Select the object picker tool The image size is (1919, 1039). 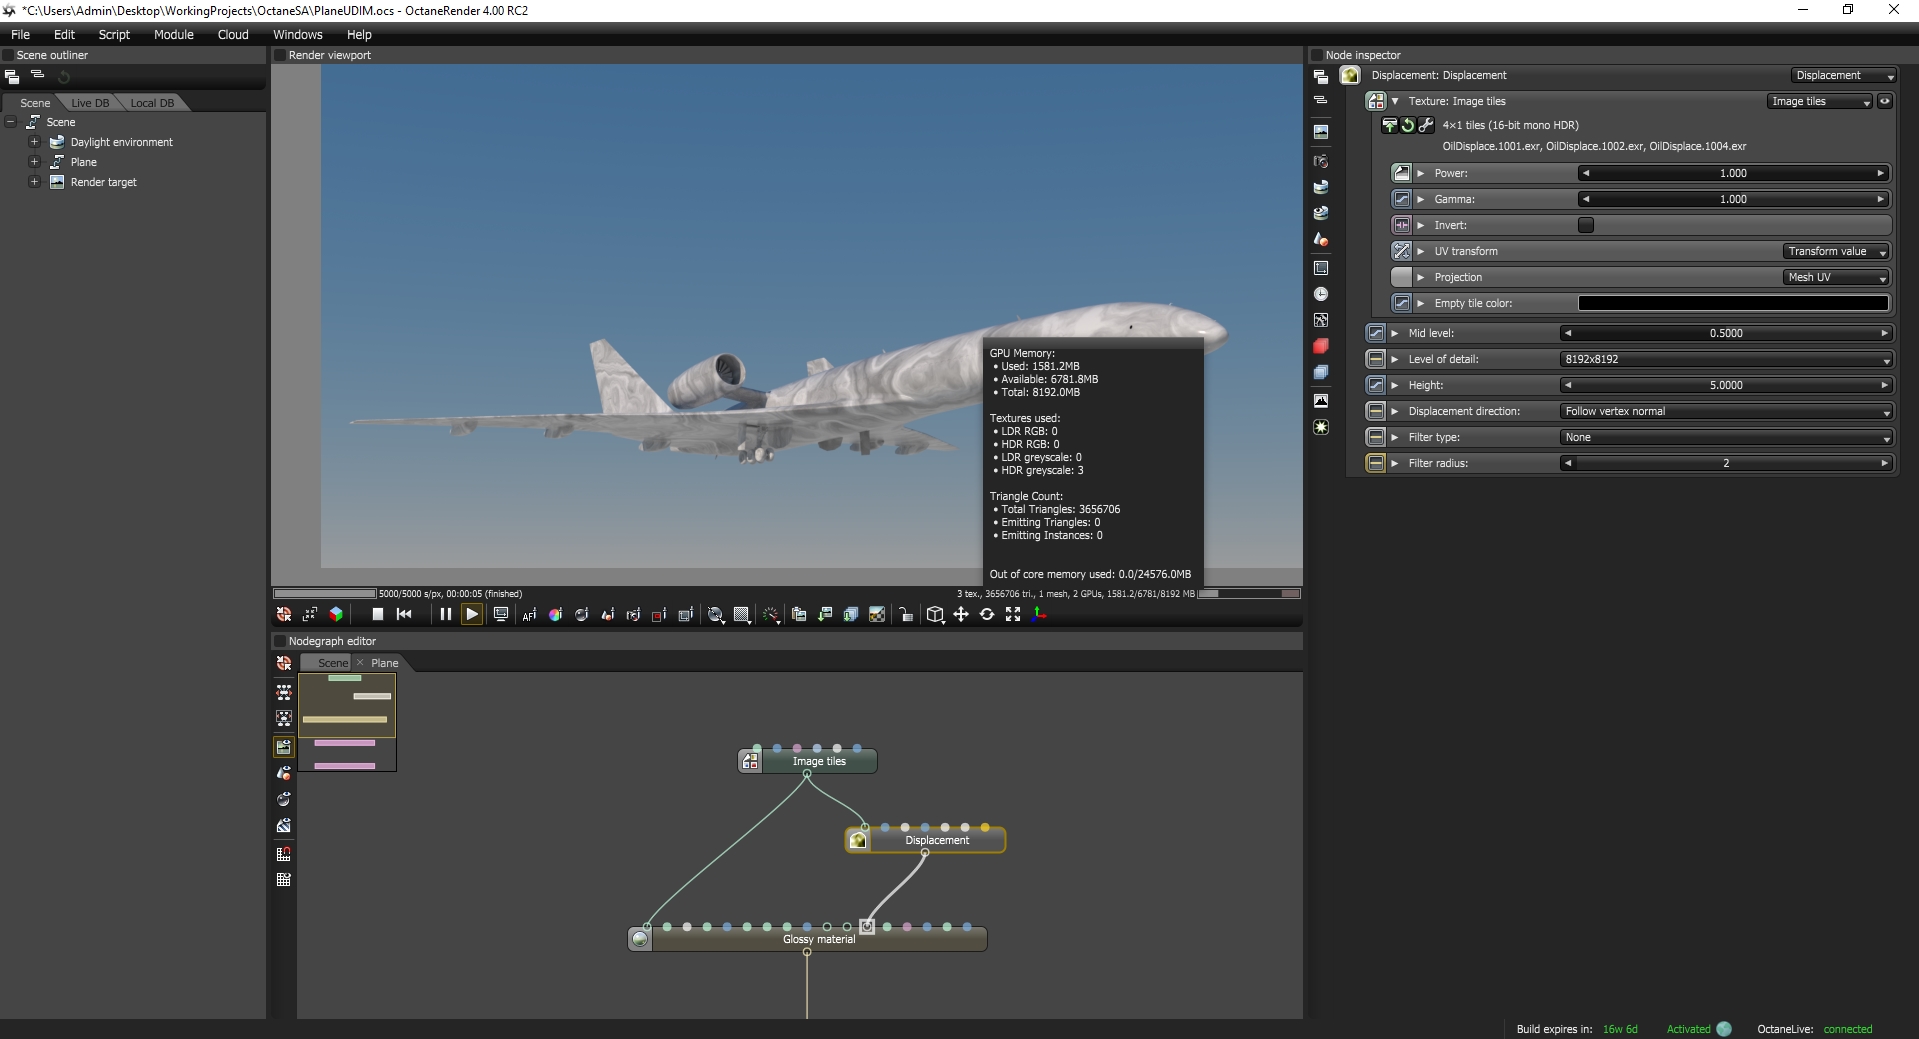[607, 614]
